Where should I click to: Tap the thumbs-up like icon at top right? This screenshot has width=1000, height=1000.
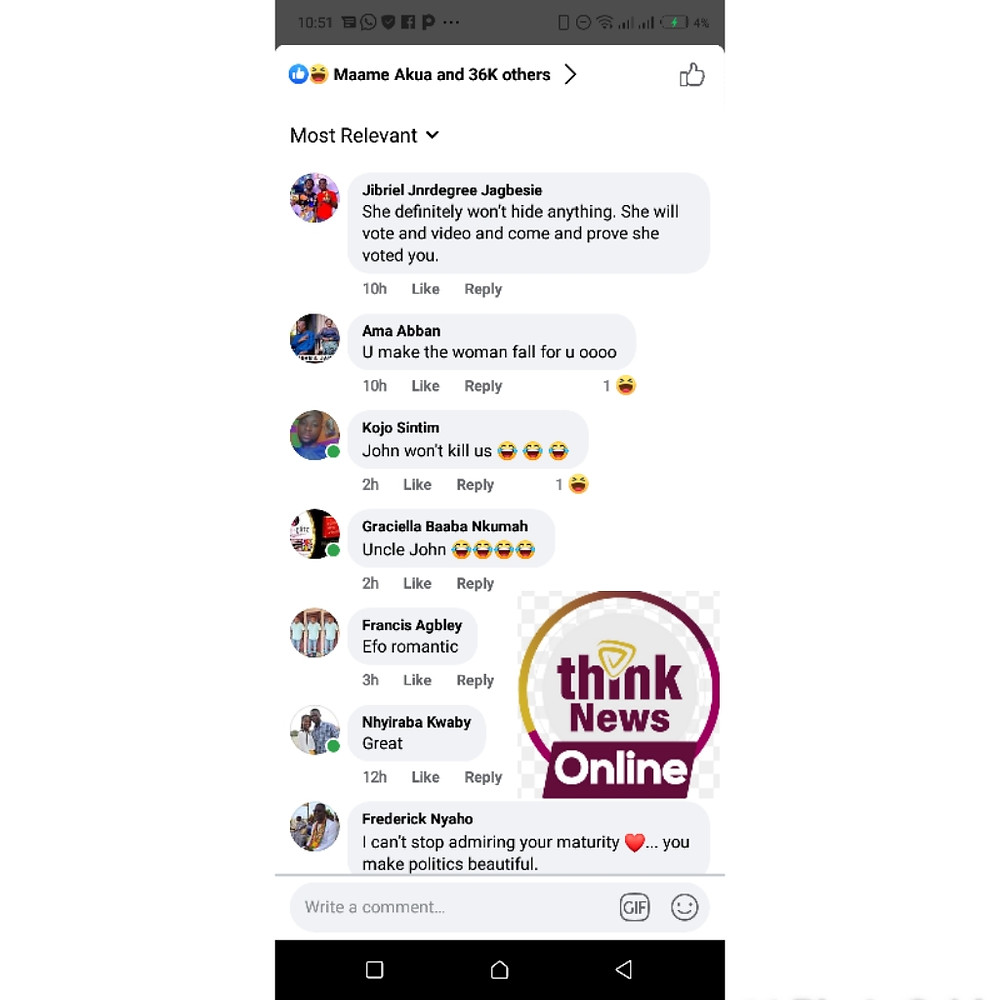(691, 75)
